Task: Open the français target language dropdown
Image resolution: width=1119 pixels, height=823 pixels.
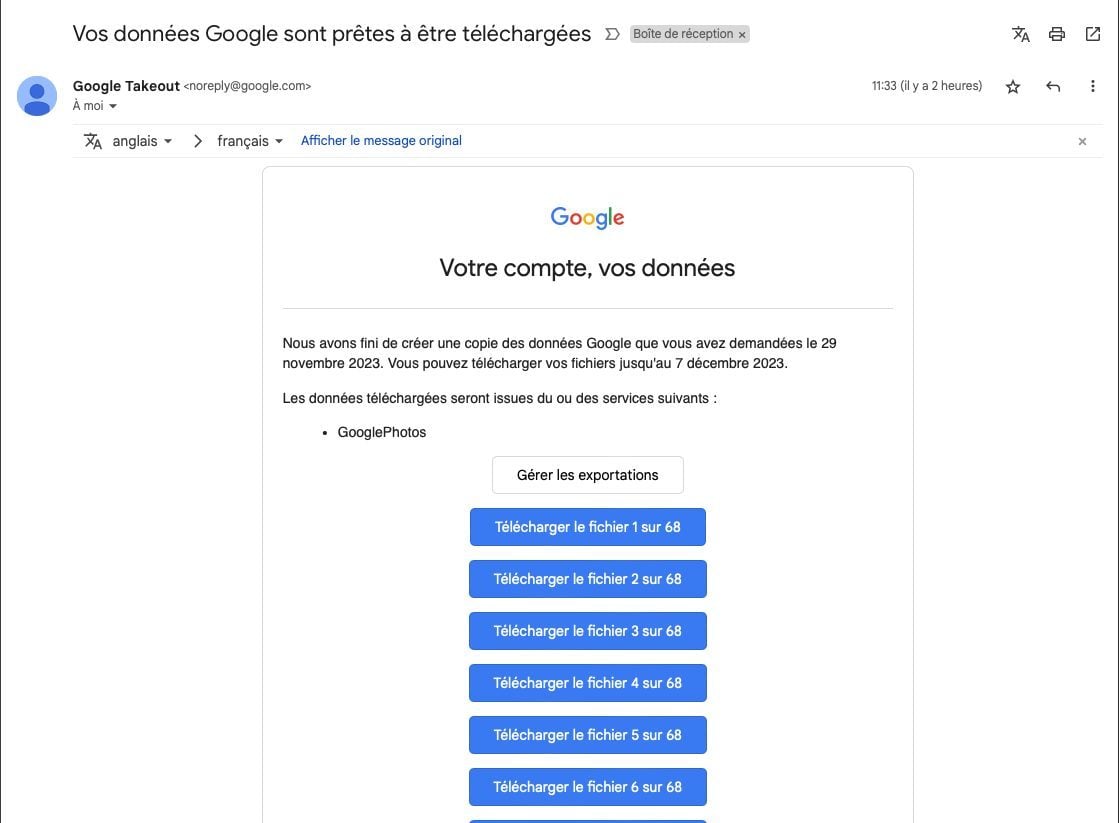Action: (250, 141)
